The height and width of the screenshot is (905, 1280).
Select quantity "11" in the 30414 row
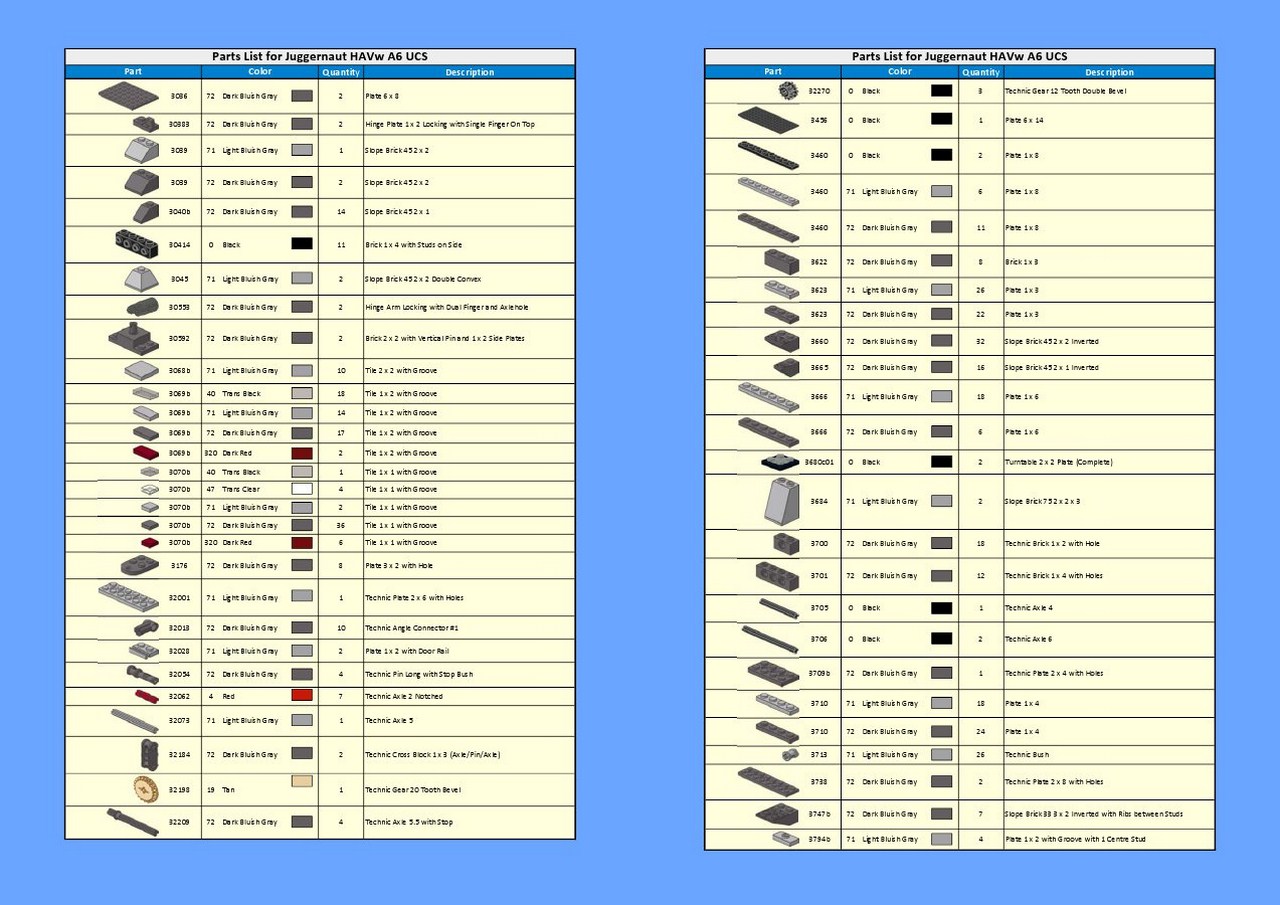click(x=341, y=245)
